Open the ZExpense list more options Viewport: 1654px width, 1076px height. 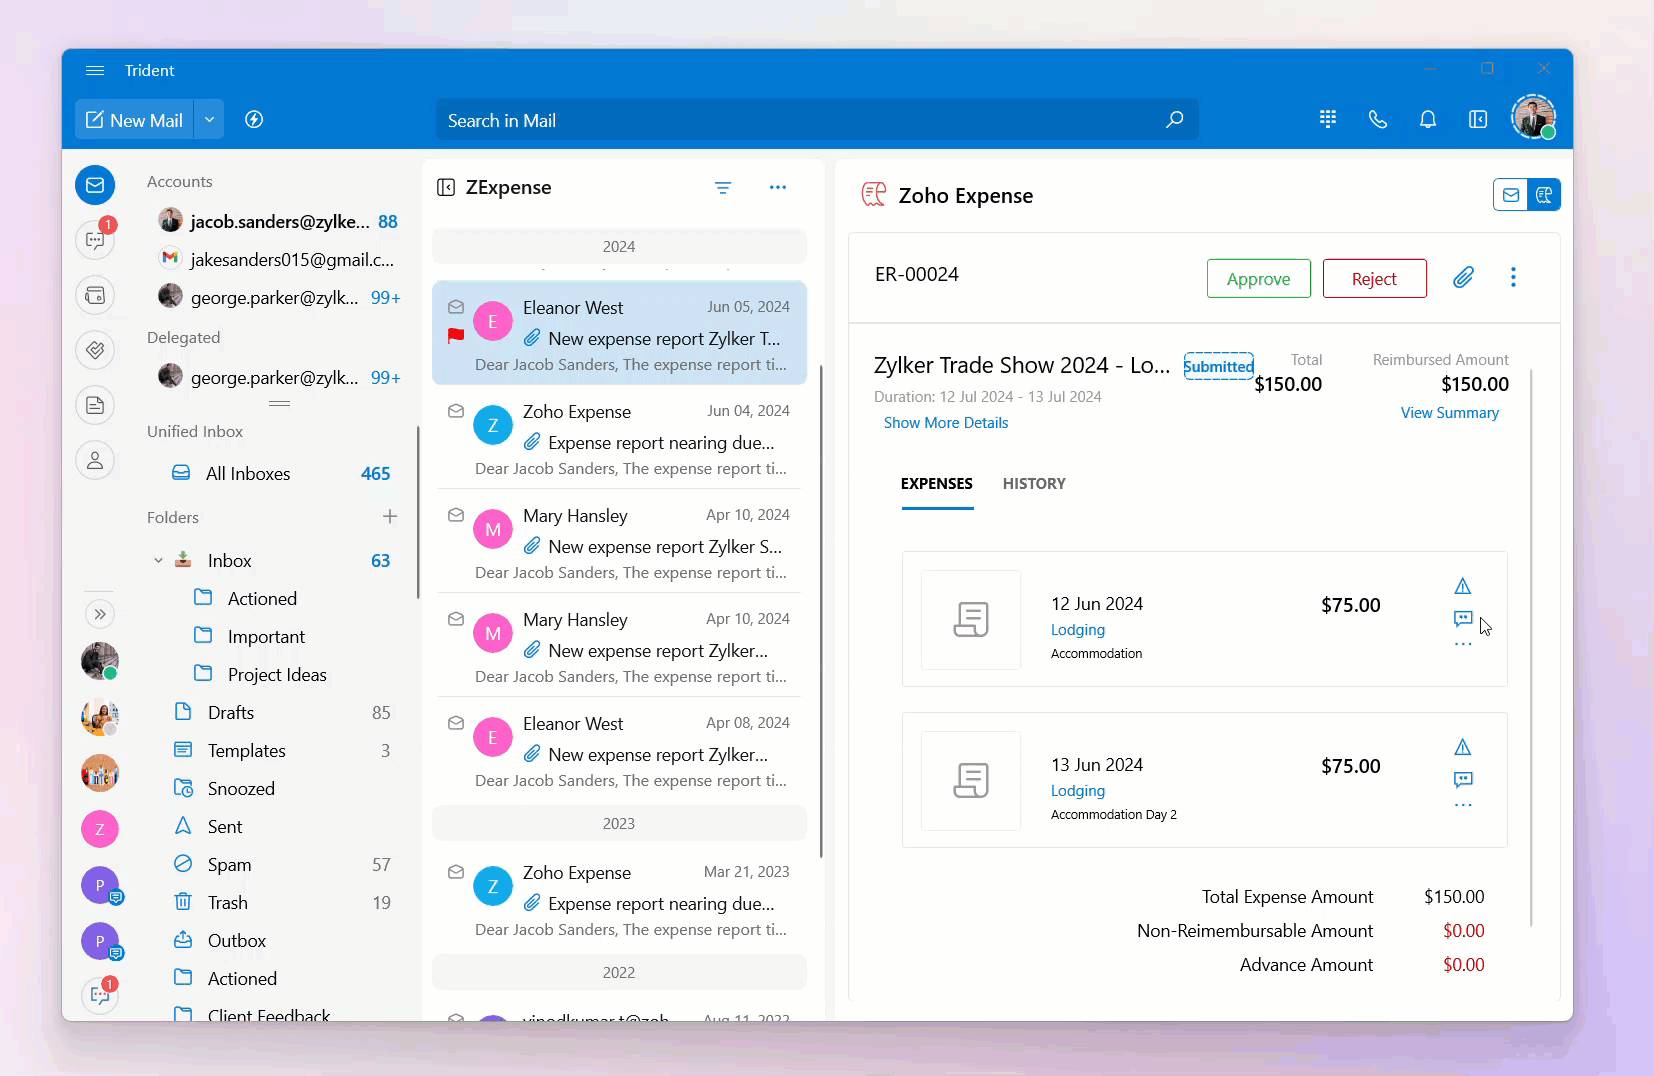pos(778,188)
